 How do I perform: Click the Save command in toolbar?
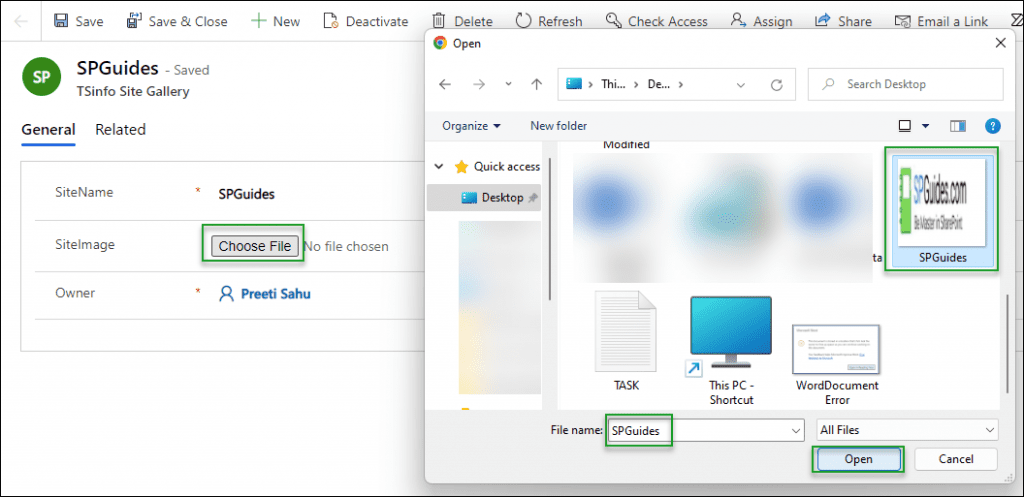click(78, 21)
